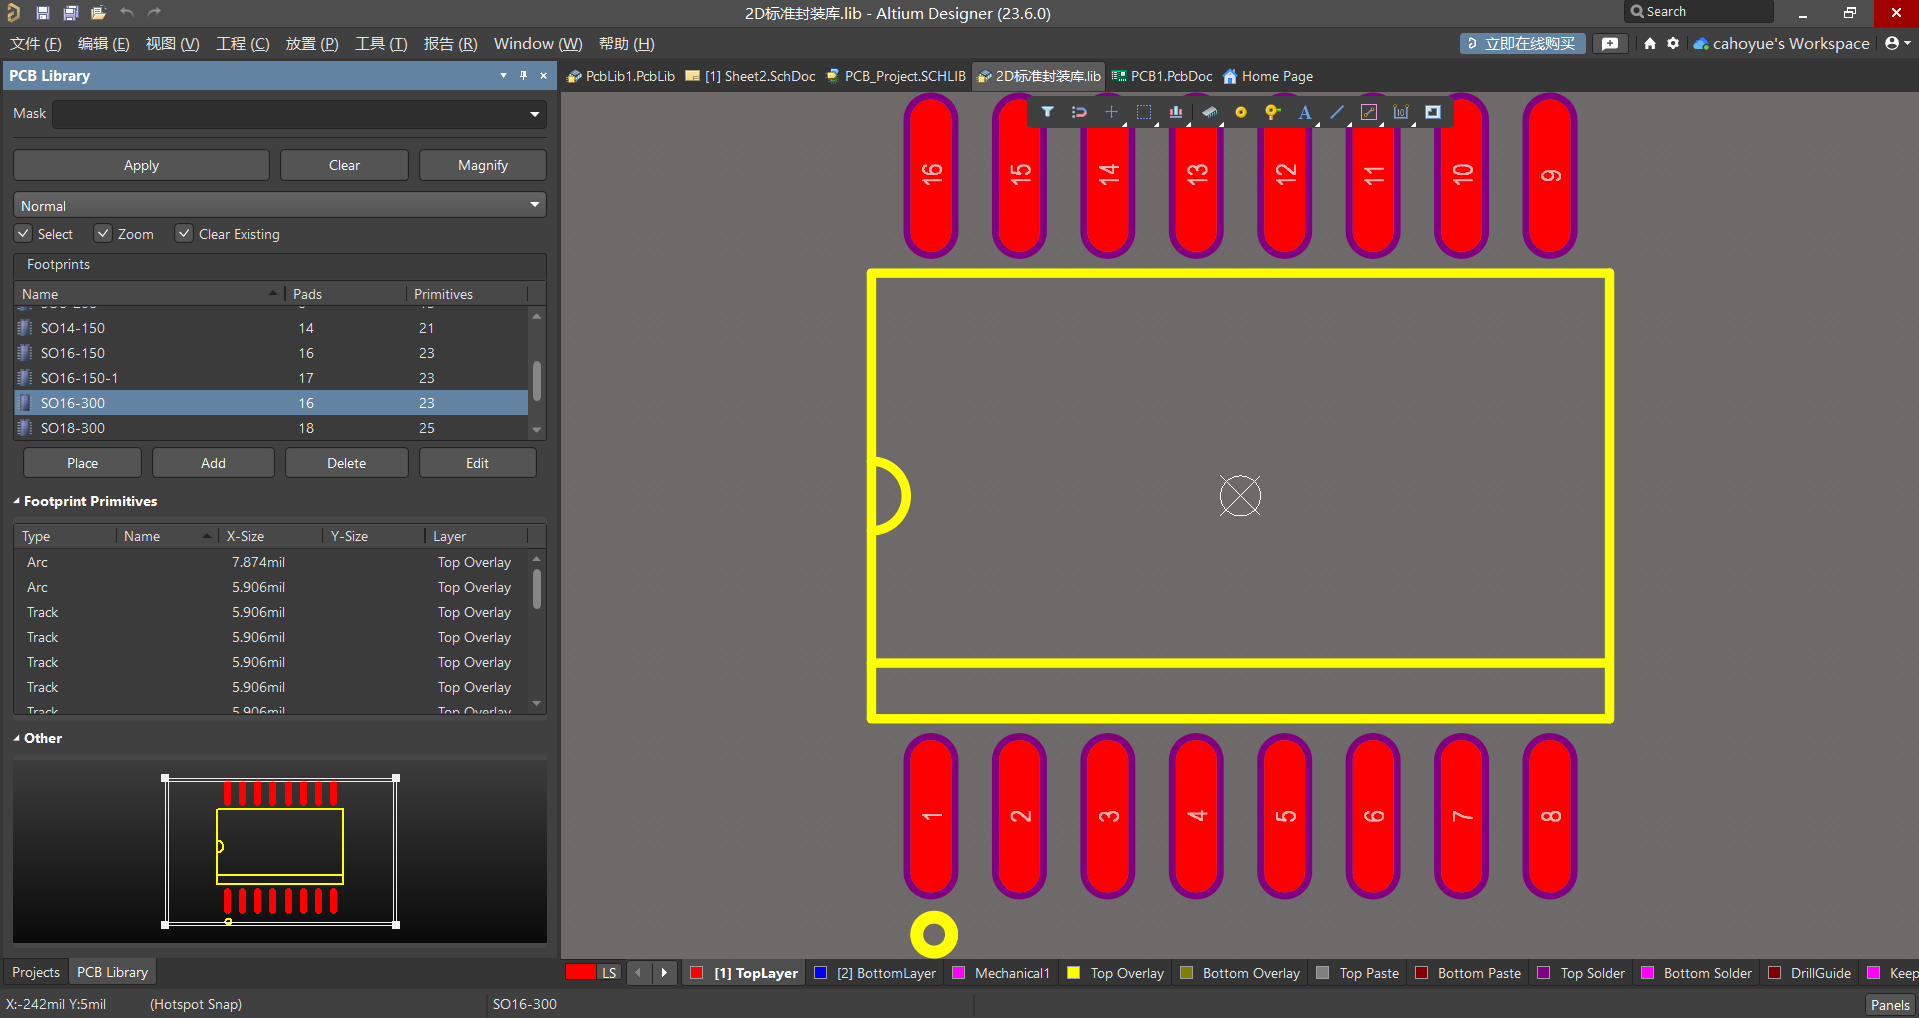The height and width of the screenshot is (1018, 1919).
Task: Open the Mask dropdown
Action: tap(535, 114)
